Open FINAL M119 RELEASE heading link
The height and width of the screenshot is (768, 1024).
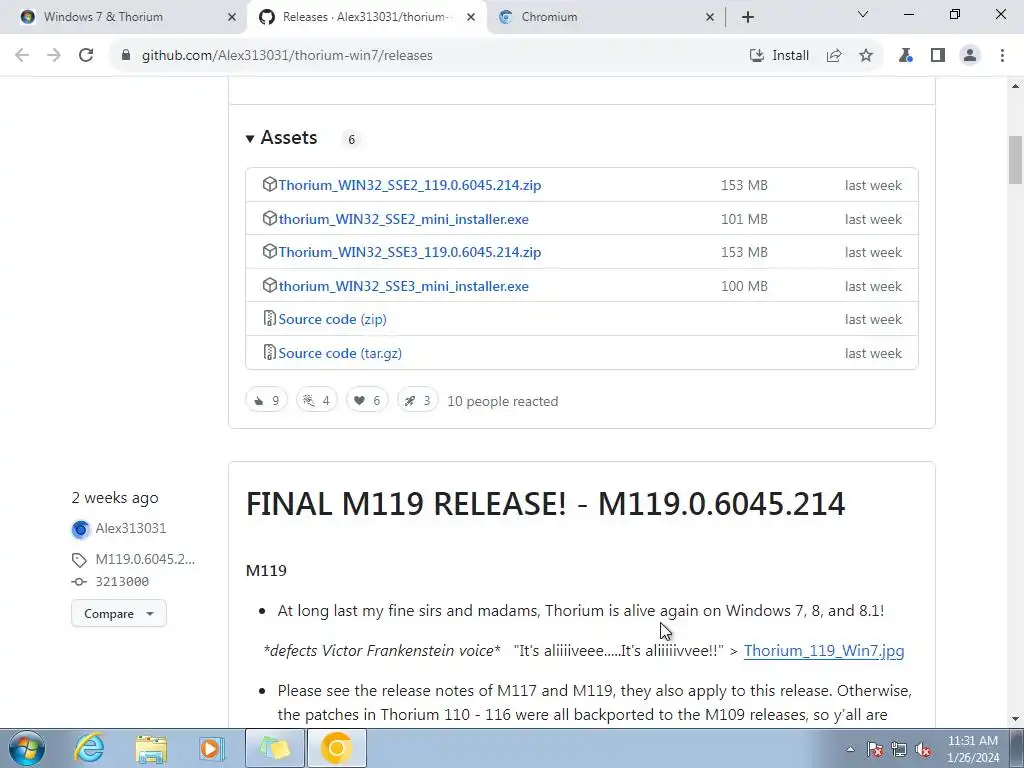pos(545,504)
